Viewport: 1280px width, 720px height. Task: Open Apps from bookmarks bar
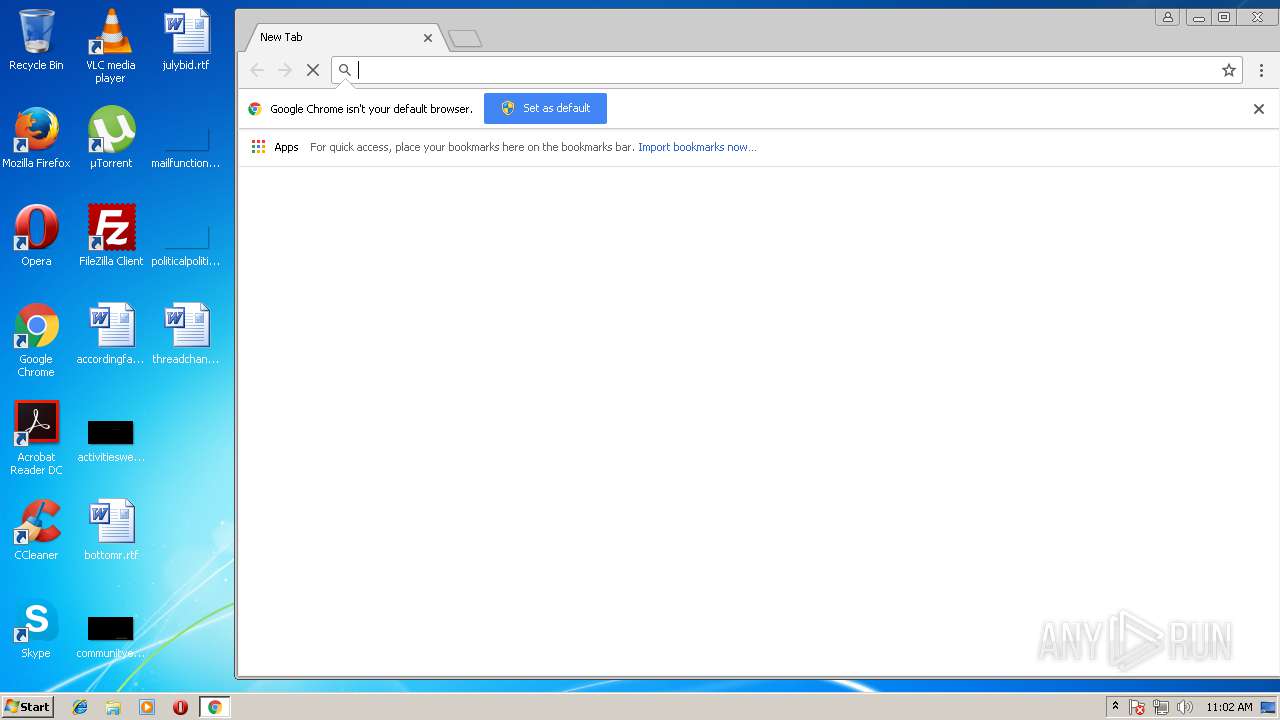coord(275,147)
